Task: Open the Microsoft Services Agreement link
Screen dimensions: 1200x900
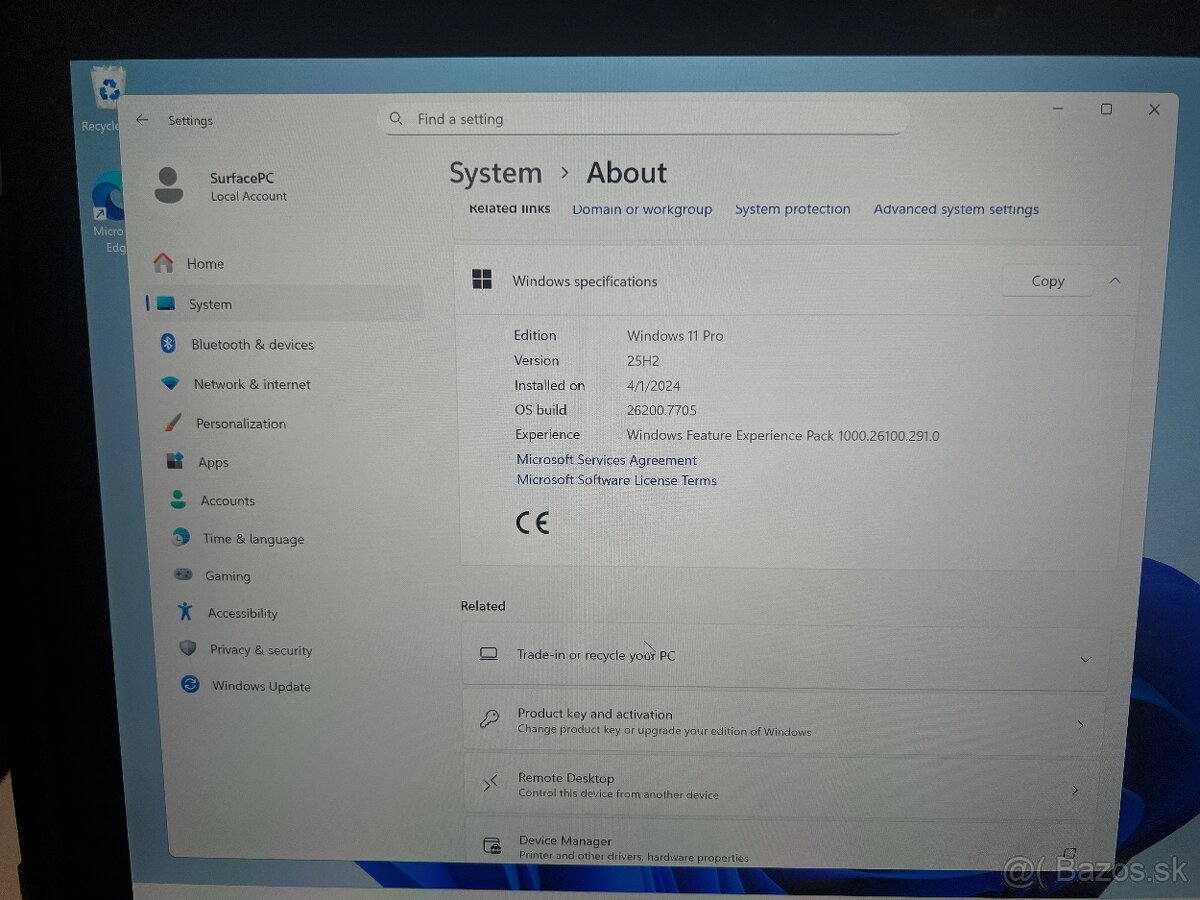Action: [x=606, y=460]
